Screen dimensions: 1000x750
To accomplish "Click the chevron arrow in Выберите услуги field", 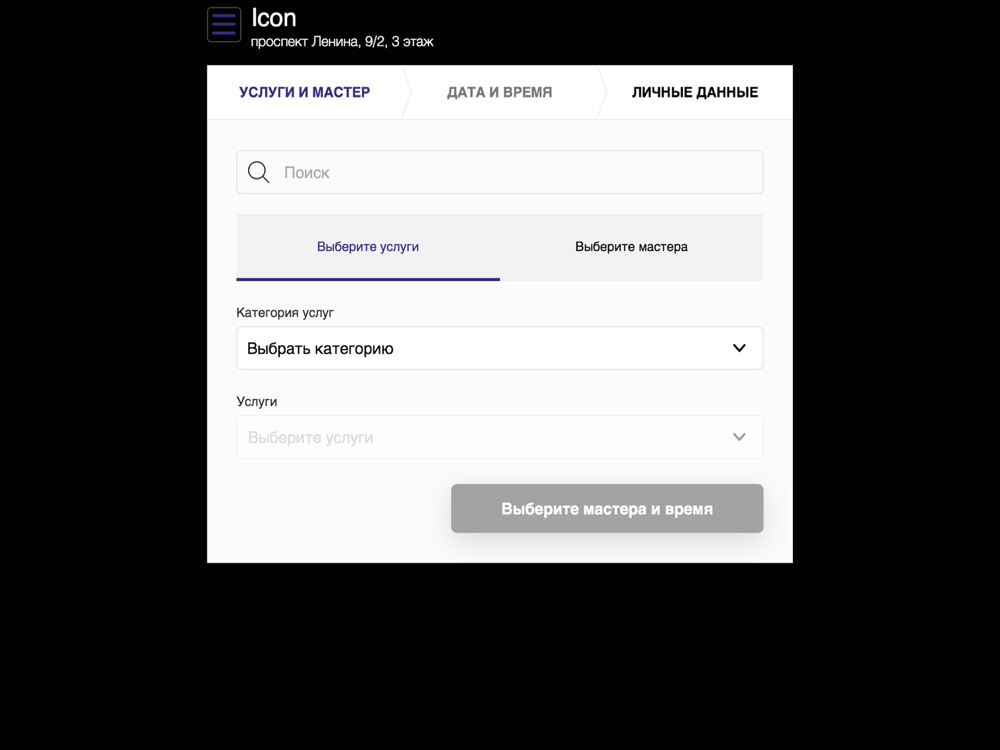I will pyautogui.click(x=739, y=438).
